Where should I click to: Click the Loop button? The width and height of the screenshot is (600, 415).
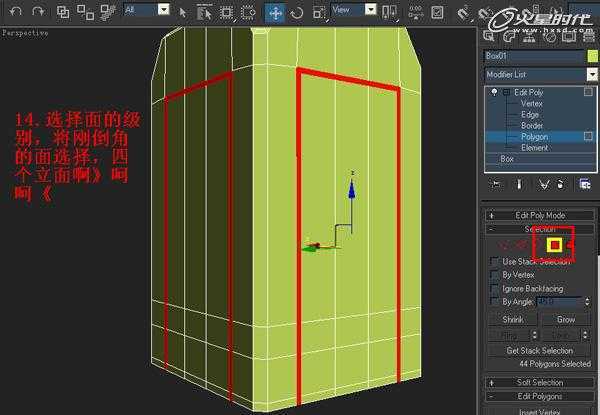click(561, 335)
